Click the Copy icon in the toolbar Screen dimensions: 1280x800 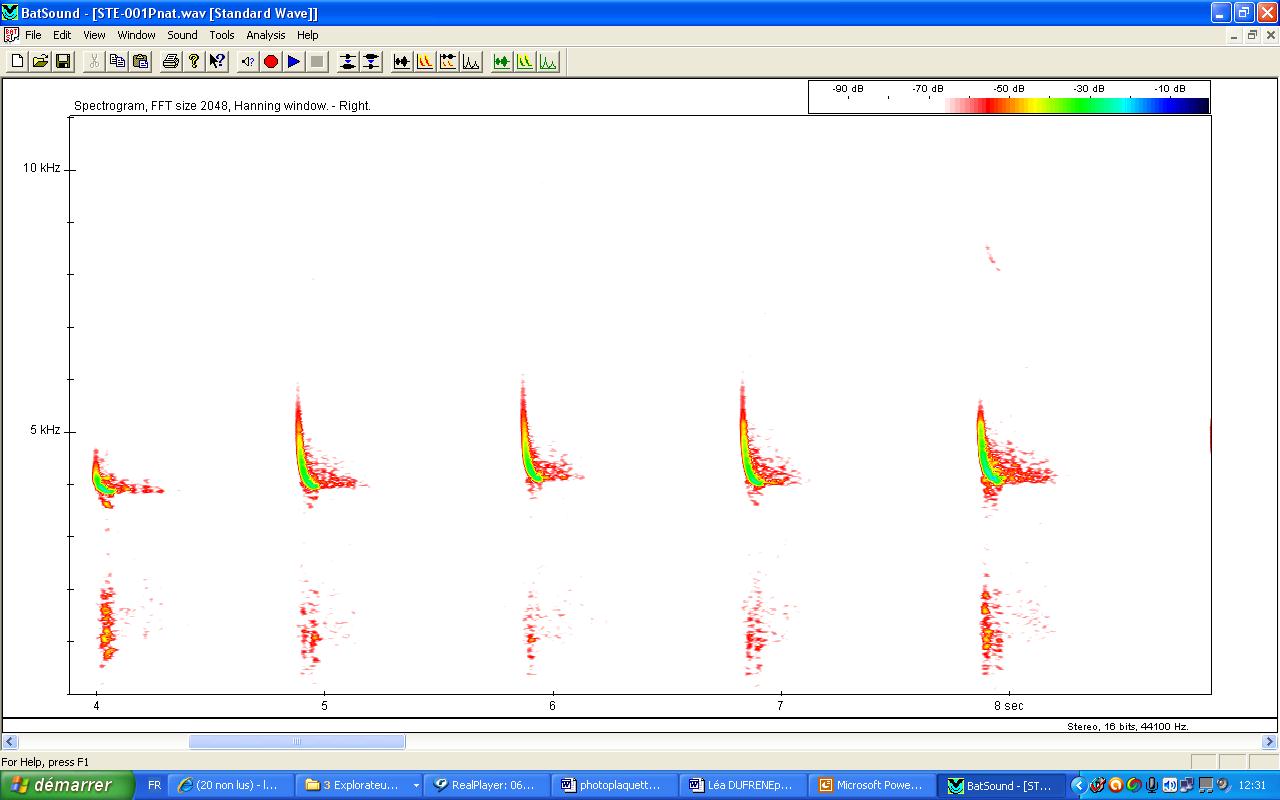(117, 62)
